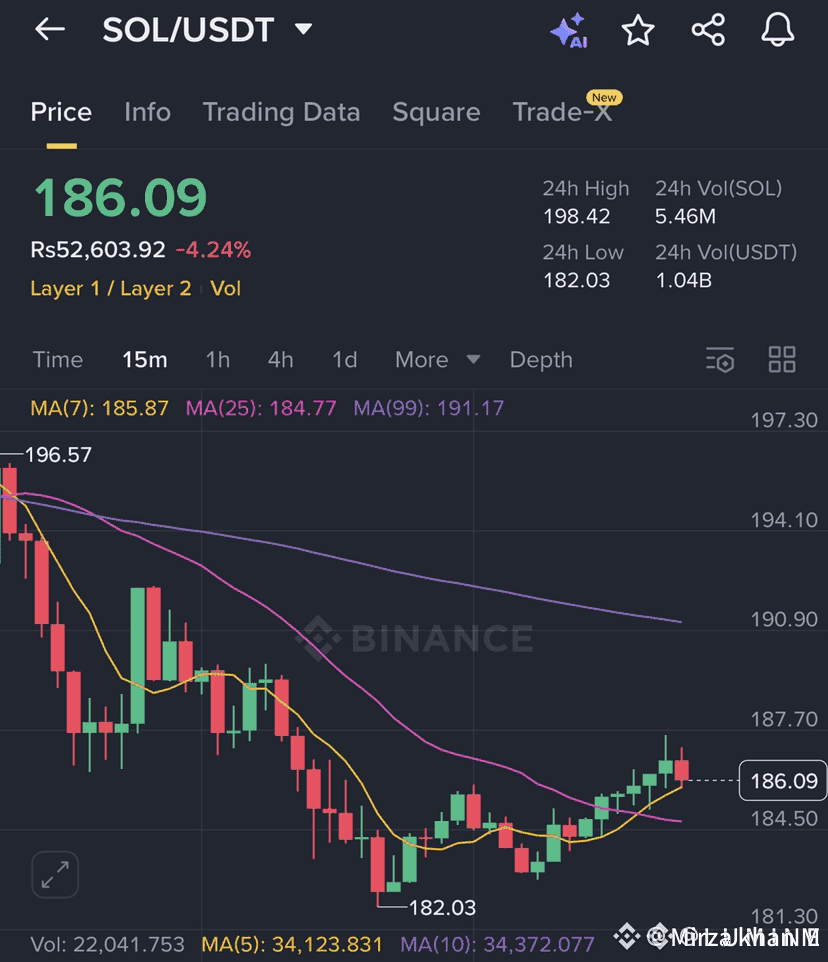Open the chart layout grid icon
The width and height of the screenshot is (828, 962).
pyautogui.click(x=782, y=360)
